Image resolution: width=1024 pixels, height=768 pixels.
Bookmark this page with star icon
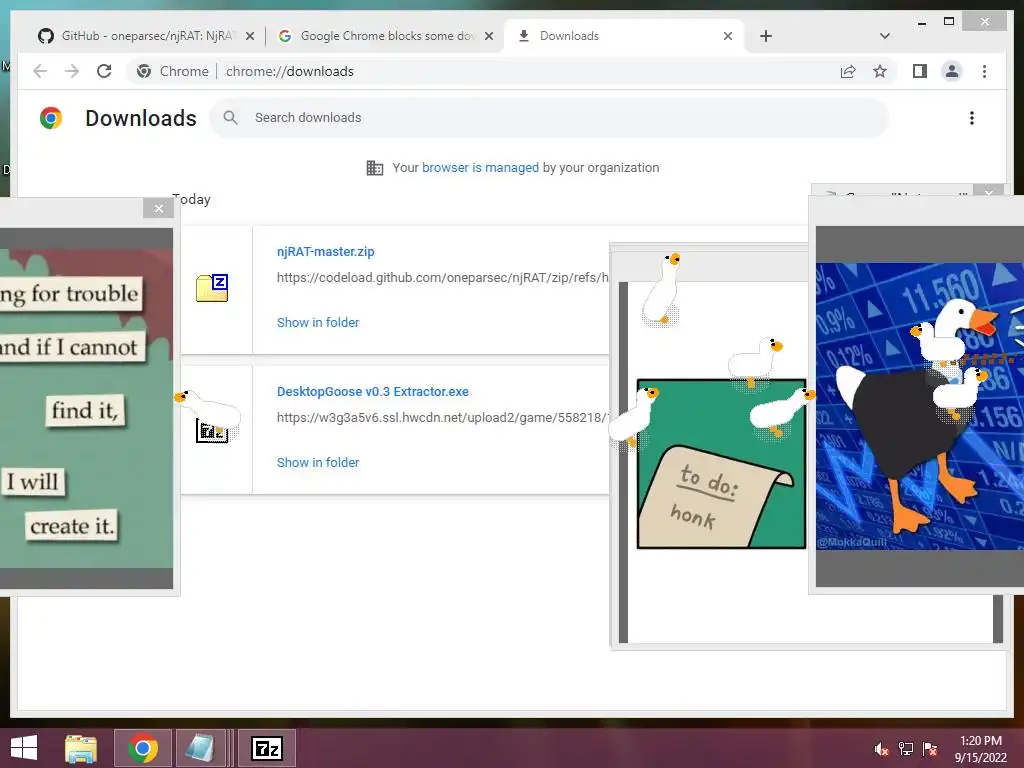click(x=880, y=71)
